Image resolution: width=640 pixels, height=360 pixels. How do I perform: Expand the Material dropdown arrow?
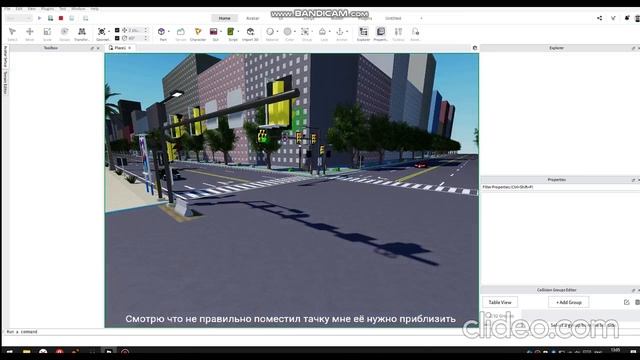[277, 32]
